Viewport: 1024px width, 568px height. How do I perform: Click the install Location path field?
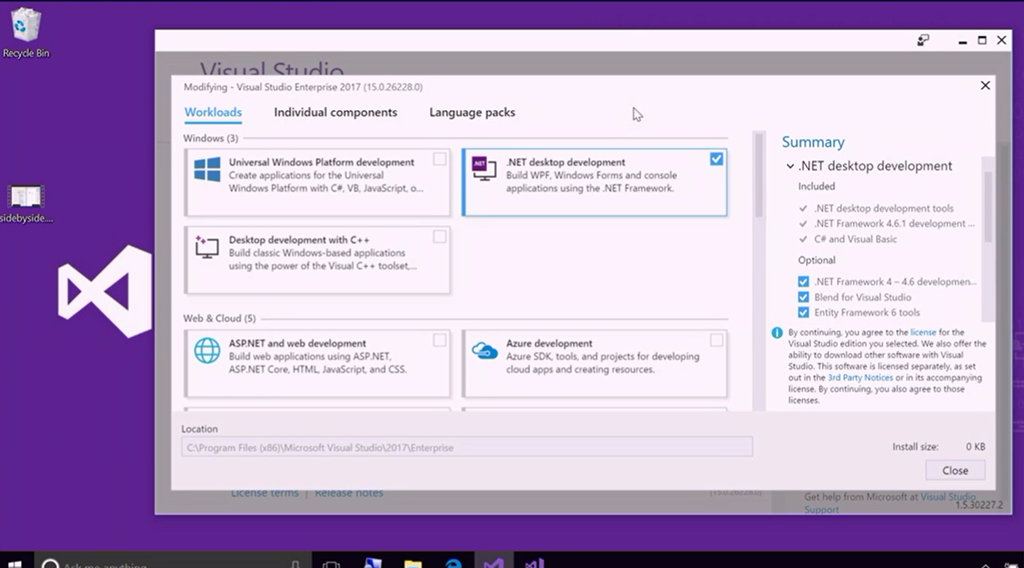(466, 447)
